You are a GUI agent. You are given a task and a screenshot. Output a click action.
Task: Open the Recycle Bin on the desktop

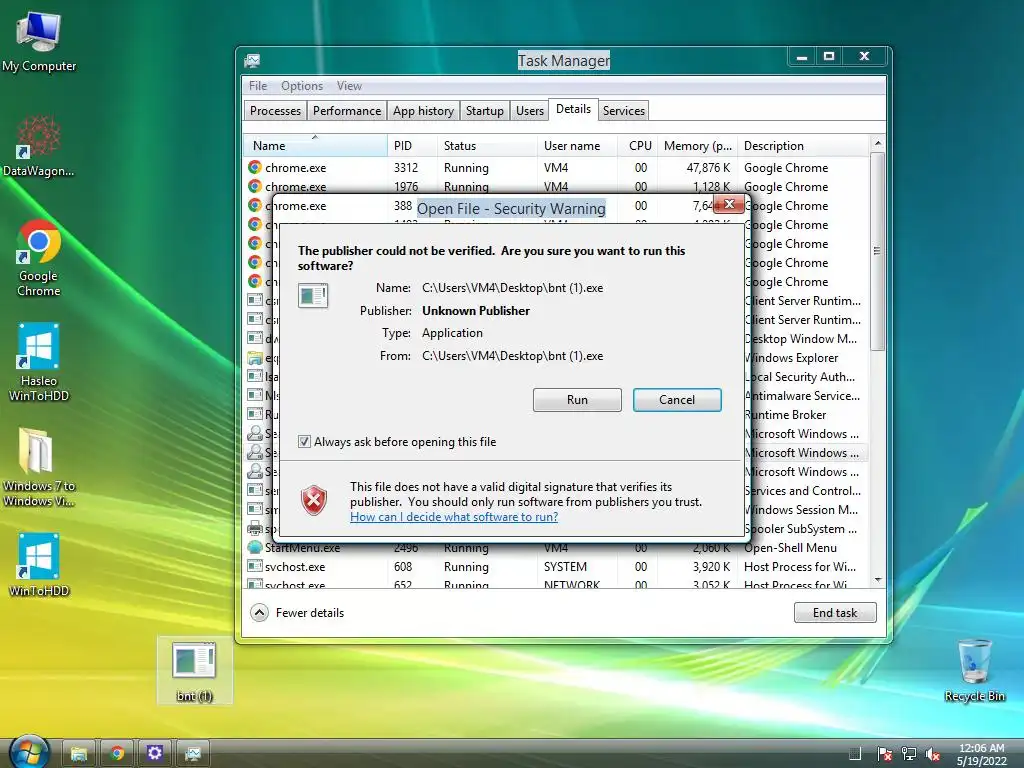click(974, 670)
